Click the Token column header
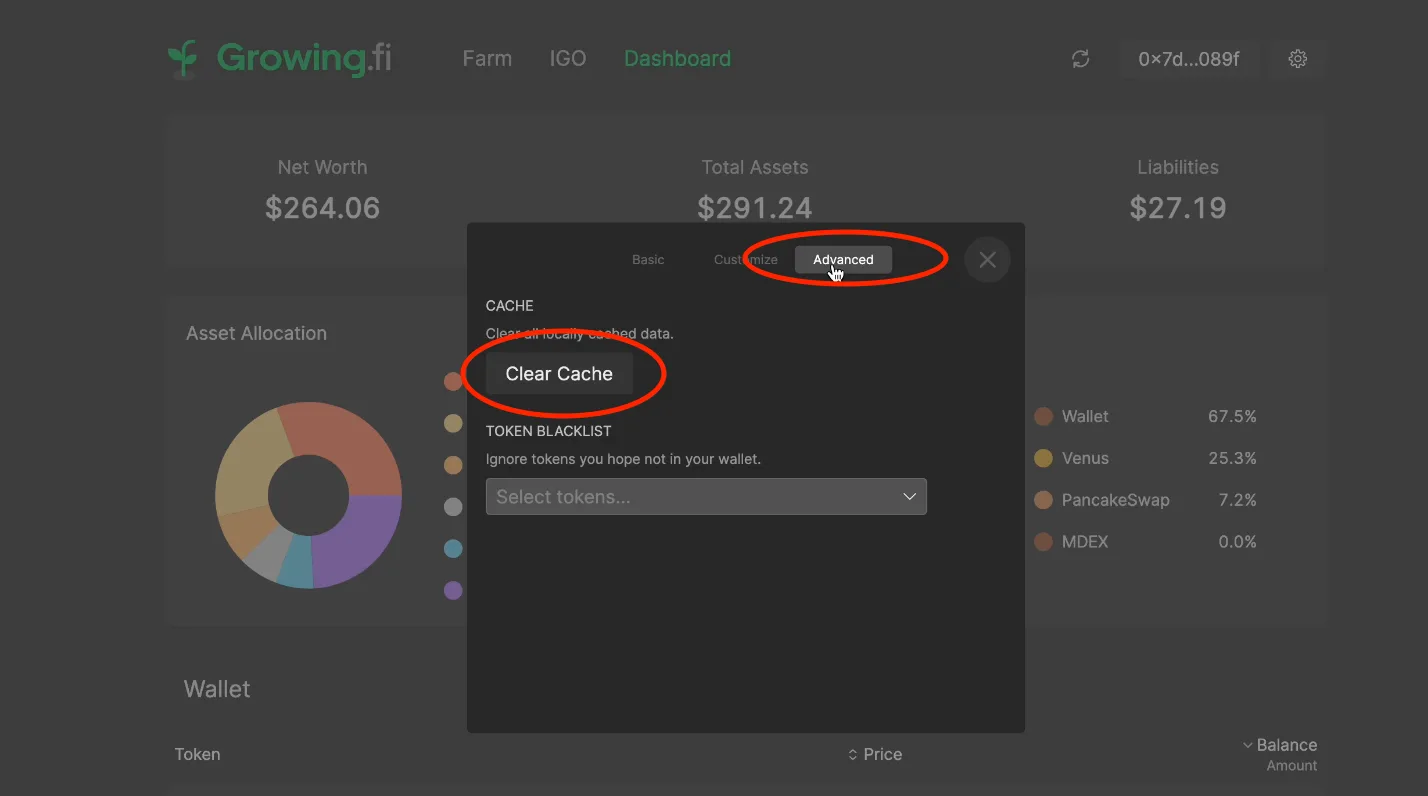 click(x=197, y=755)
